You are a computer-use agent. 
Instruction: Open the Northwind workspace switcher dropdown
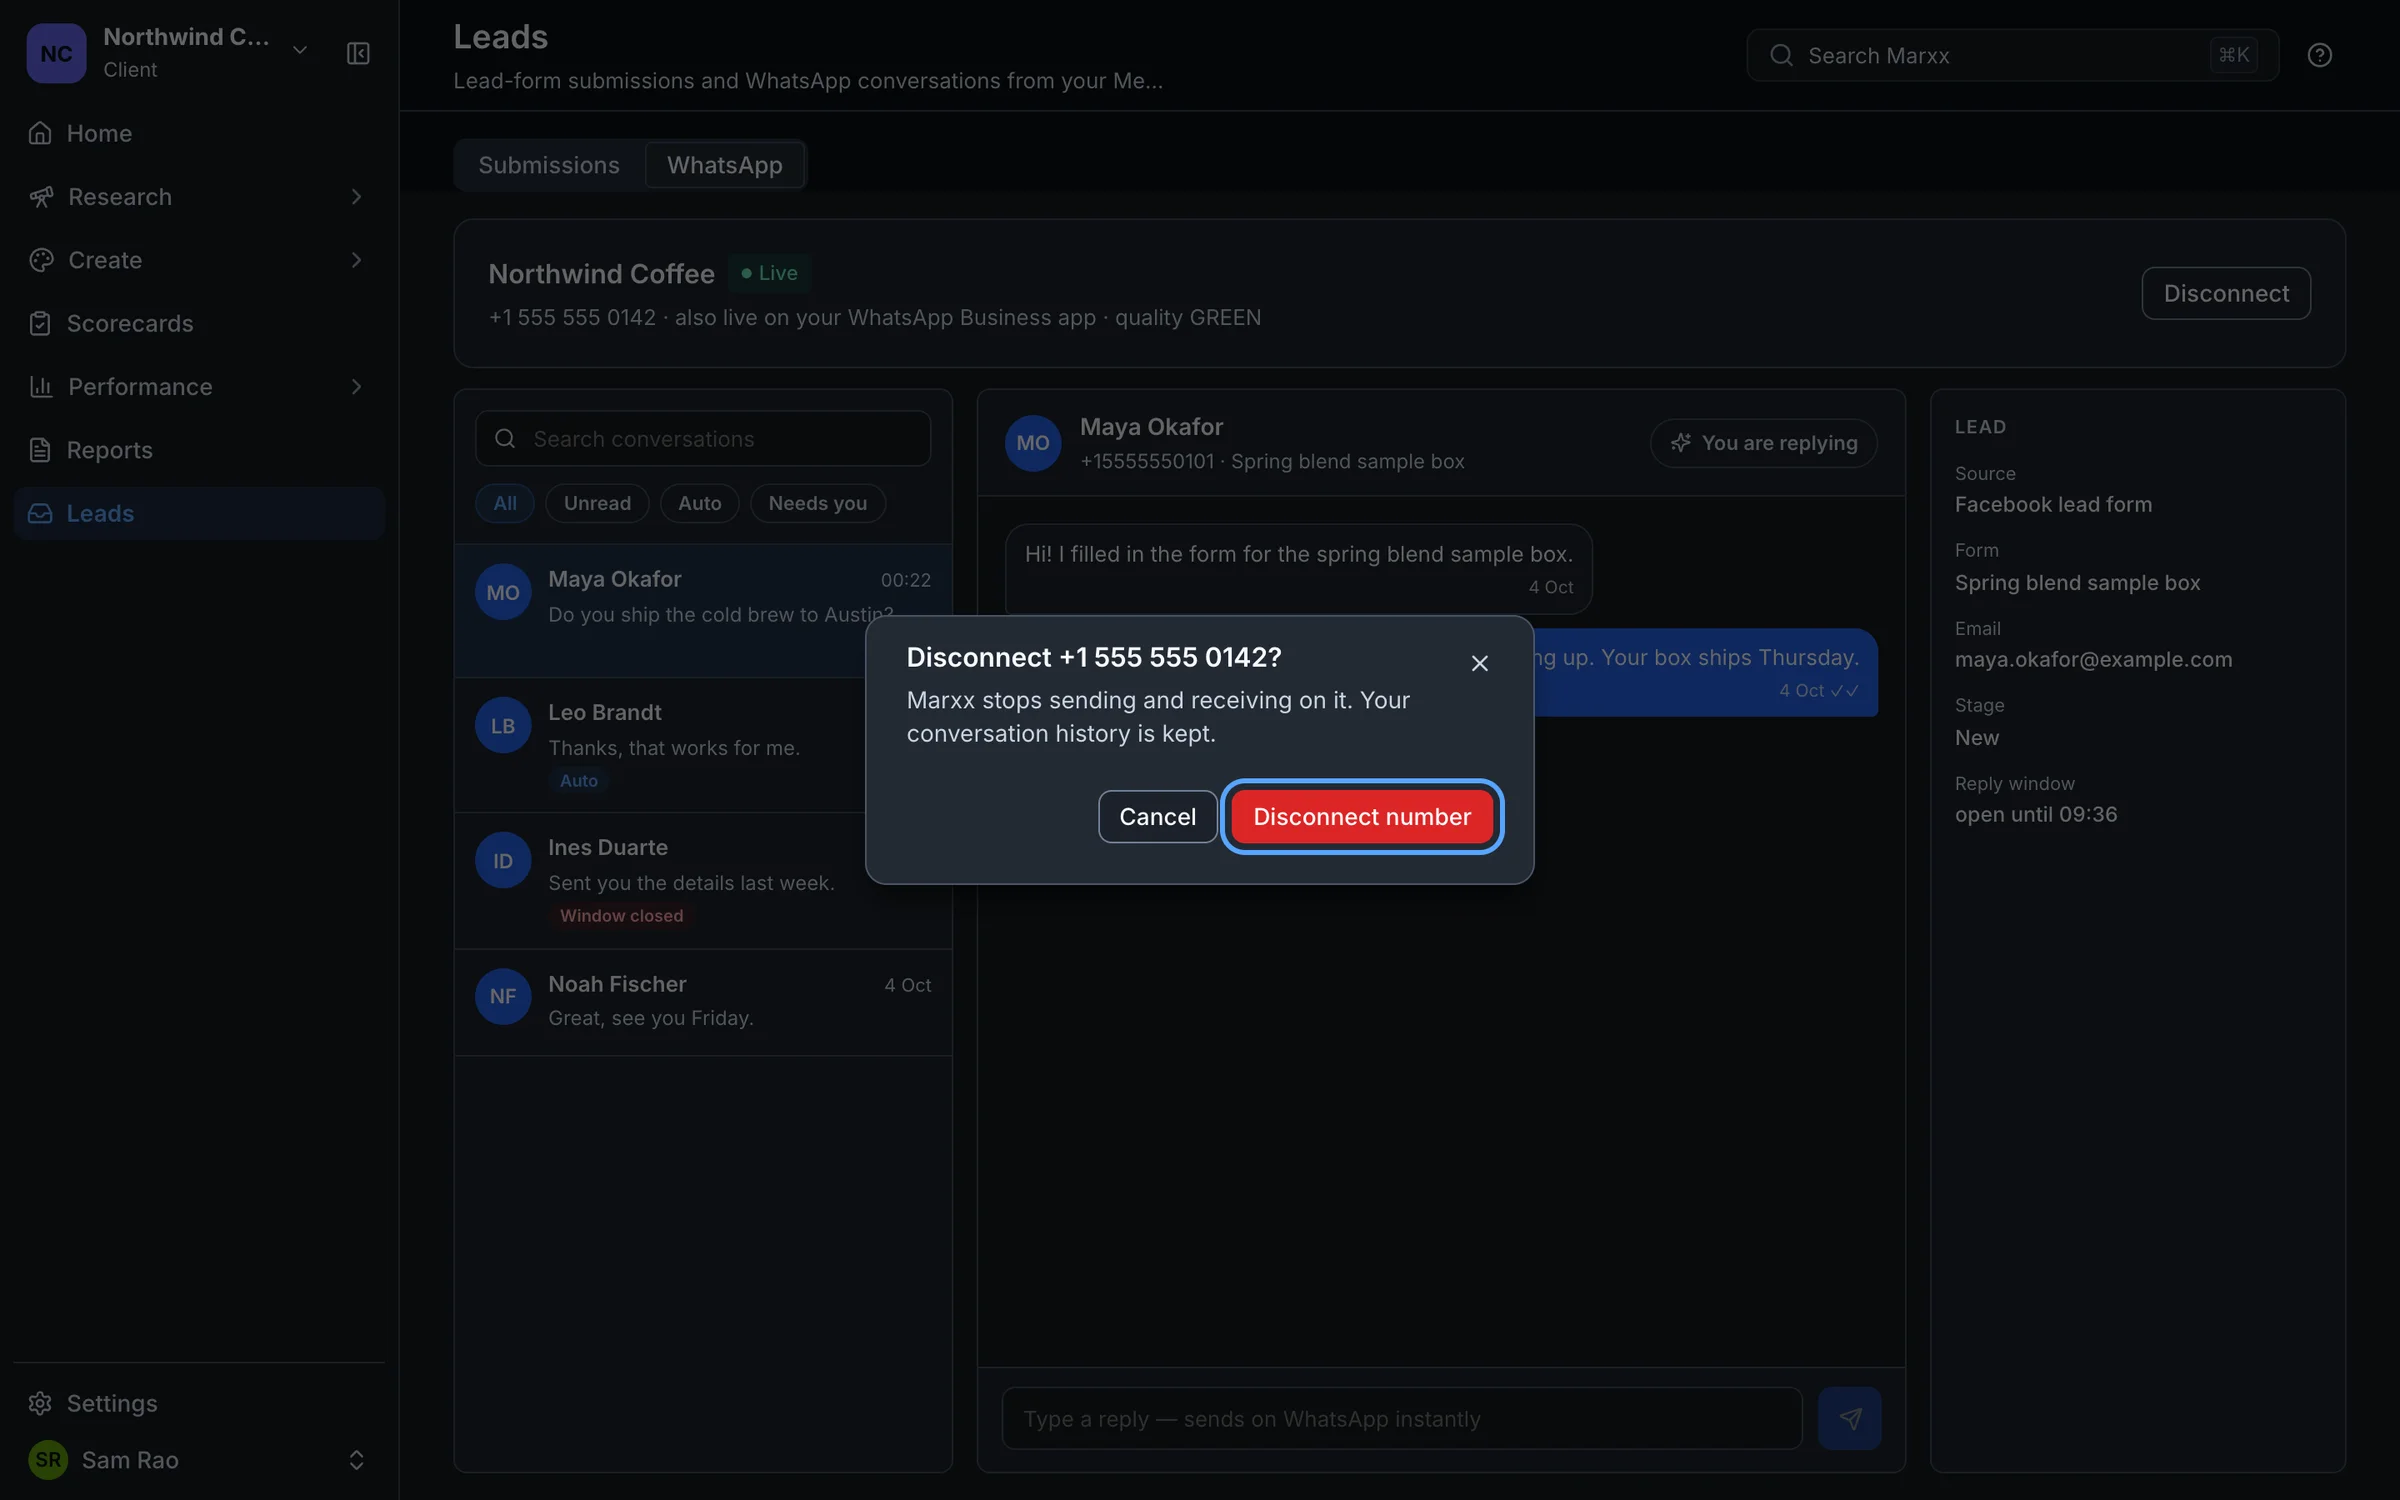(299, 50)
